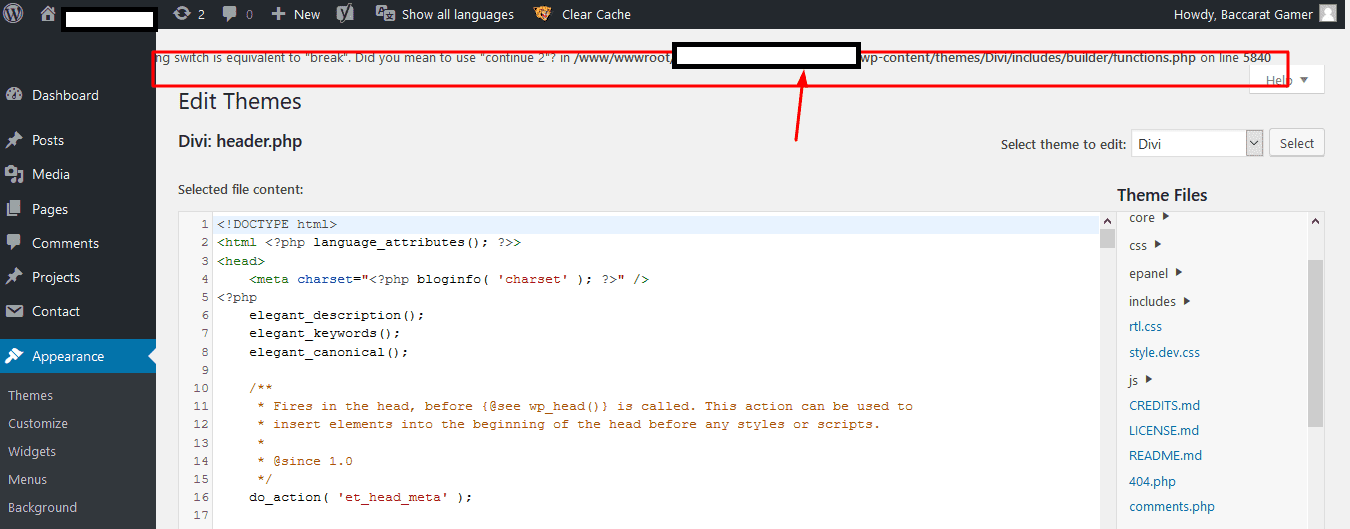The height and width of the screenshot is (529, 1350).
Task: Click the Show all languages toolbar item
Action: tap(444, 14)
